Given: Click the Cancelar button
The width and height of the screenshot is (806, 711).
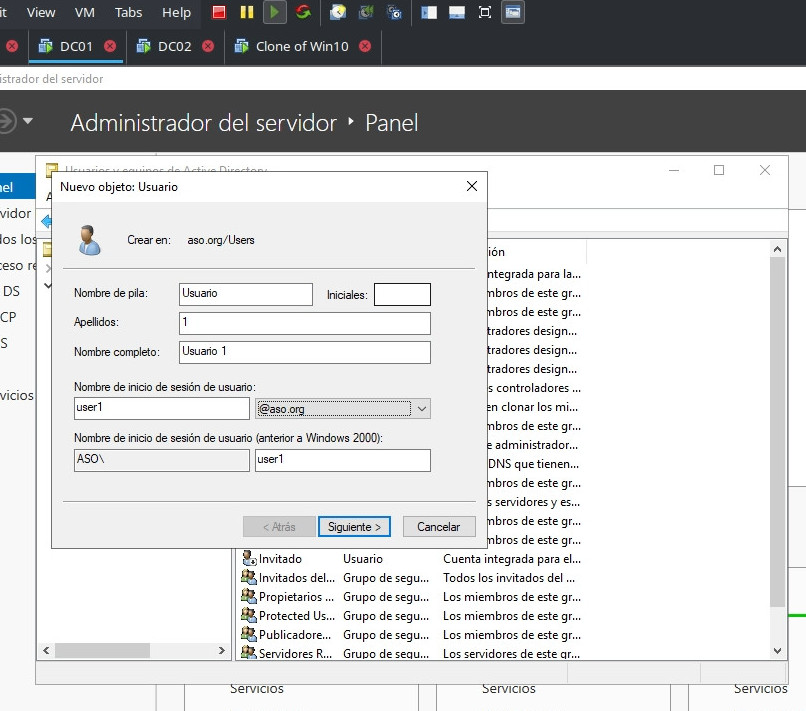Looking at the screenshot, I should (438, 526).
